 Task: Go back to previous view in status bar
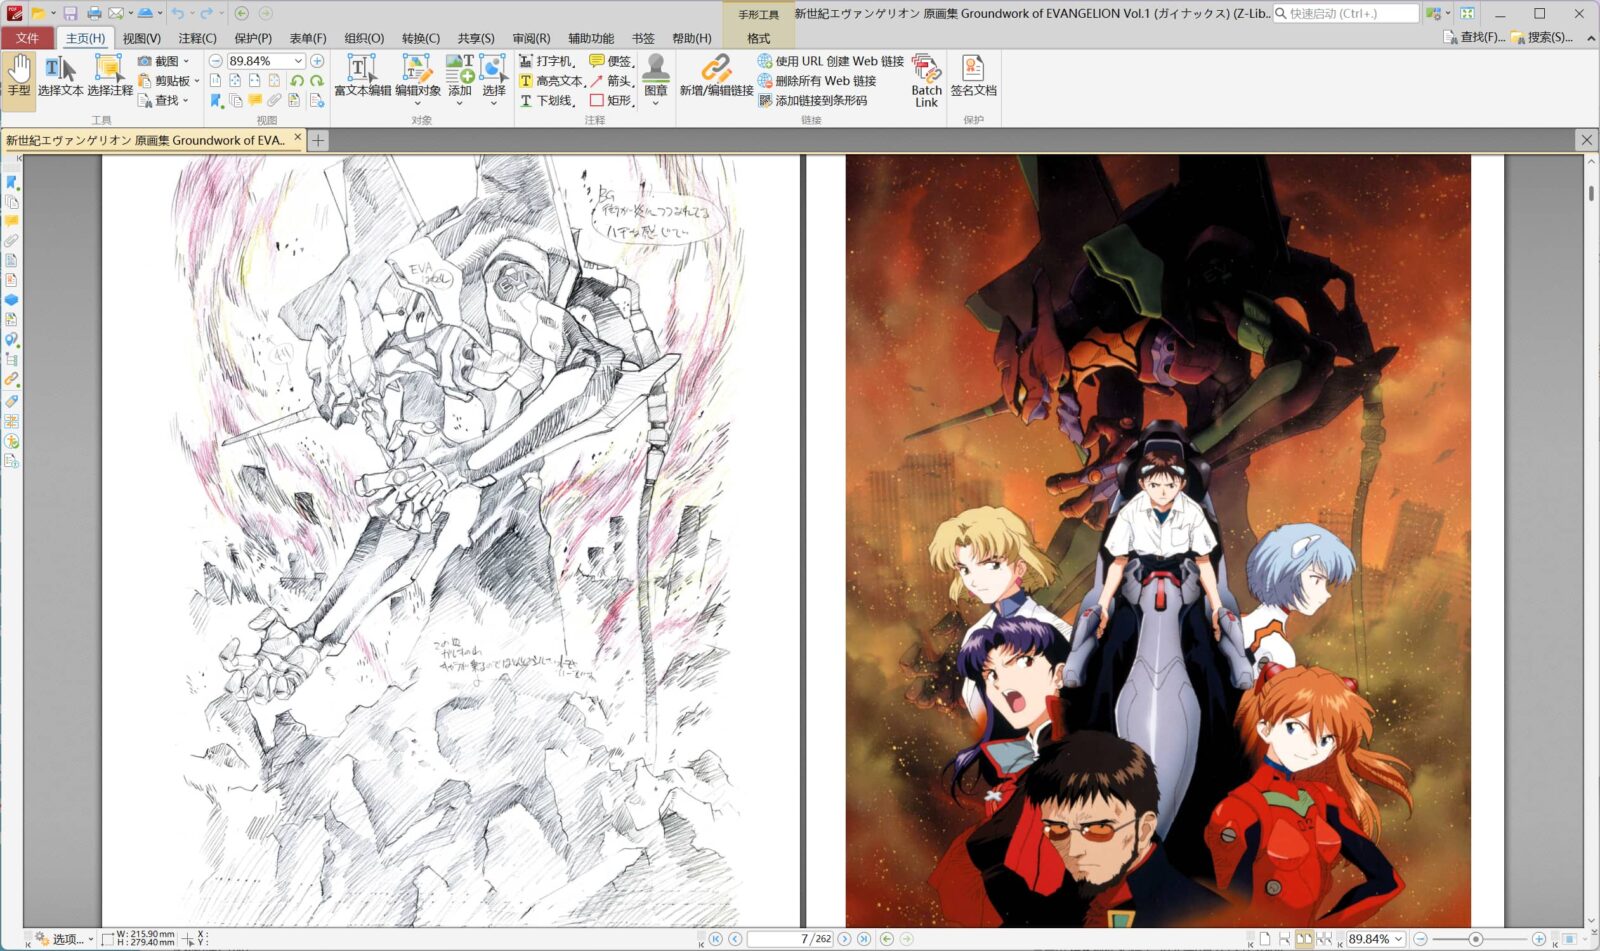pos(886,939)
